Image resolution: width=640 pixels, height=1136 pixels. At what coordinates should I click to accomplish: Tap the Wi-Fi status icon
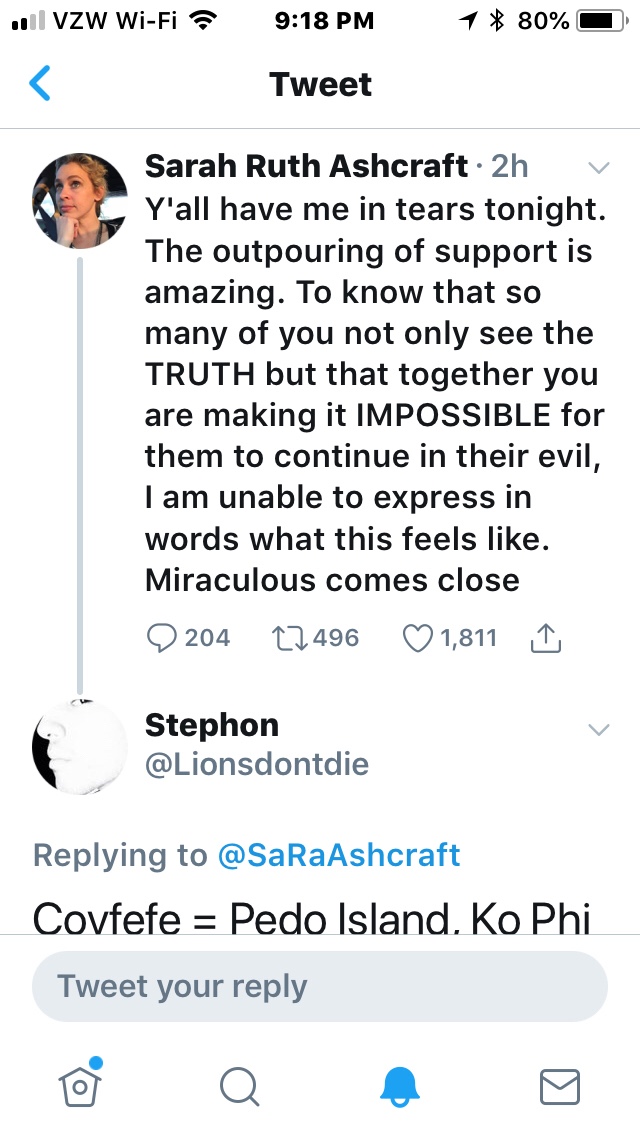(204, 20)
